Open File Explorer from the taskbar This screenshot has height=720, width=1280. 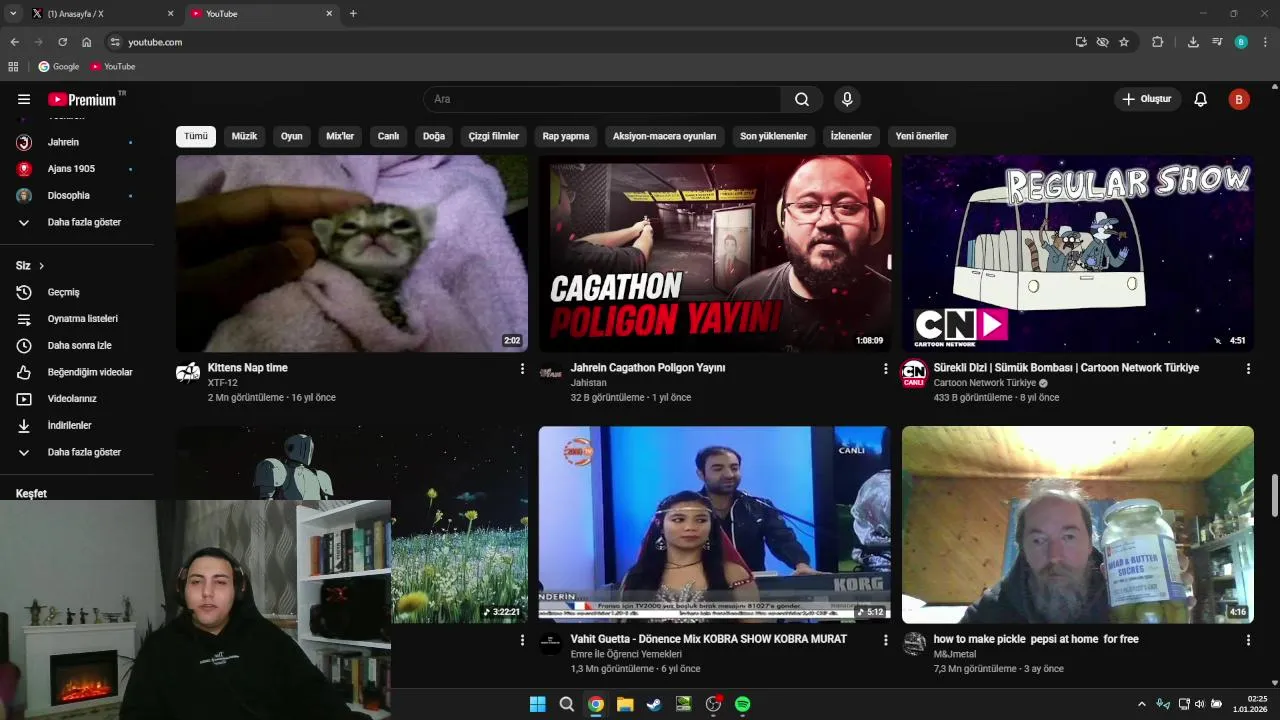[625, 704]
